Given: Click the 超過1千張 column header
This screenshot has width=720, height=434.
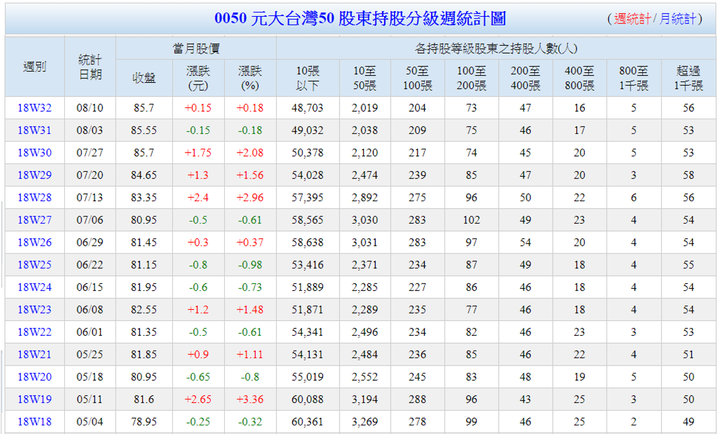Looking at the screenshot, I should (x=688, y=78).
